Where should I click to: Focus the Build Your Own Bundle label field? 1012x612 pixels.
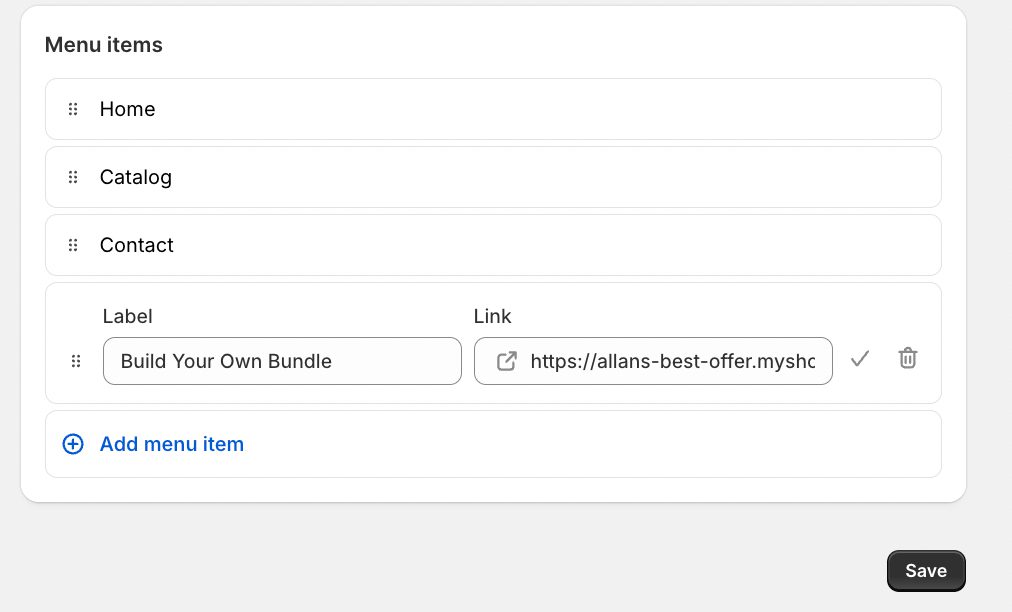tap(282, 361)
